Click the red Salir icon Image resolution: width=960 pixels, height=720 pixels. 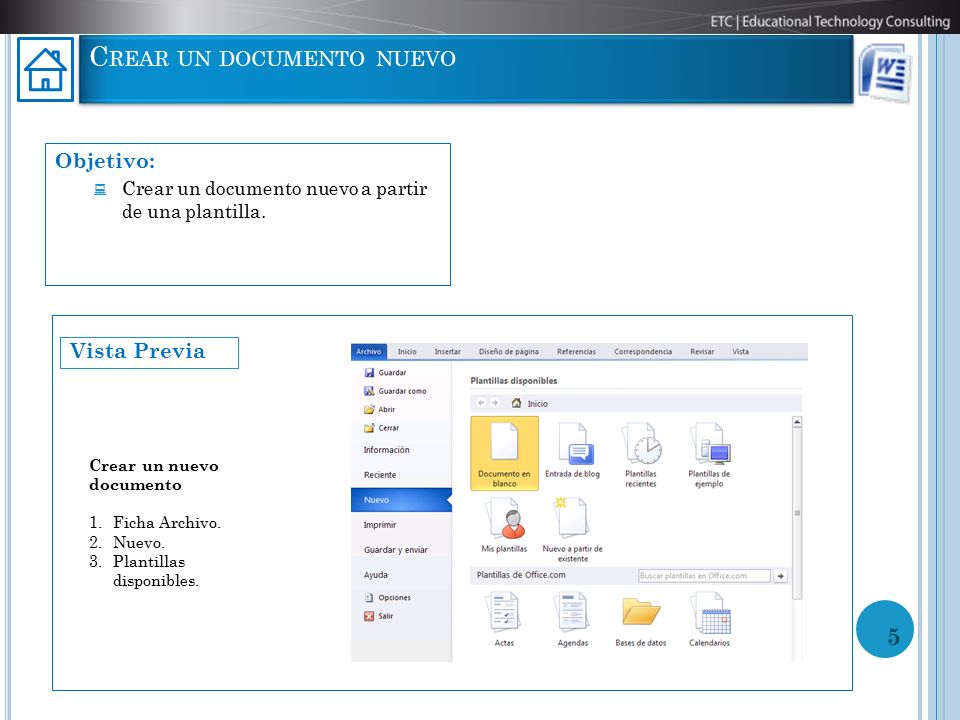coord(369,617)
